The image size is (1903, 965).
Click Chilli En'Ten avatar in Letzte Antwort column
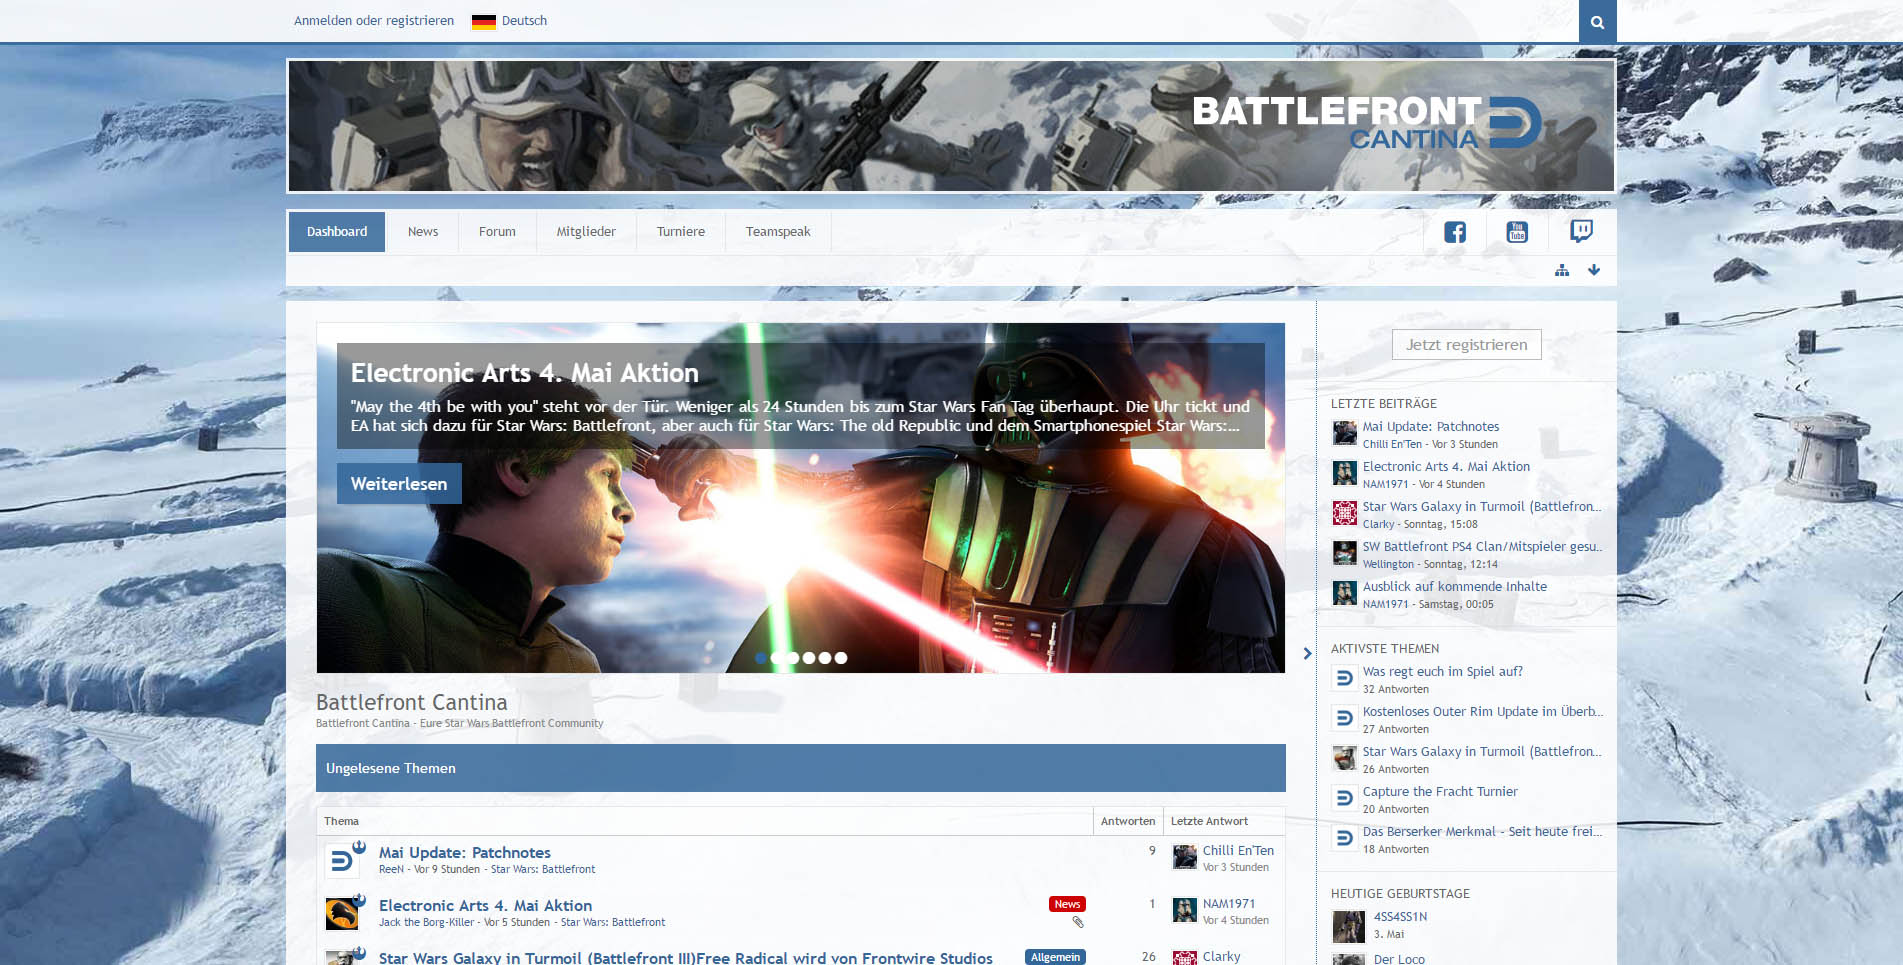[x=1185, y=857]
